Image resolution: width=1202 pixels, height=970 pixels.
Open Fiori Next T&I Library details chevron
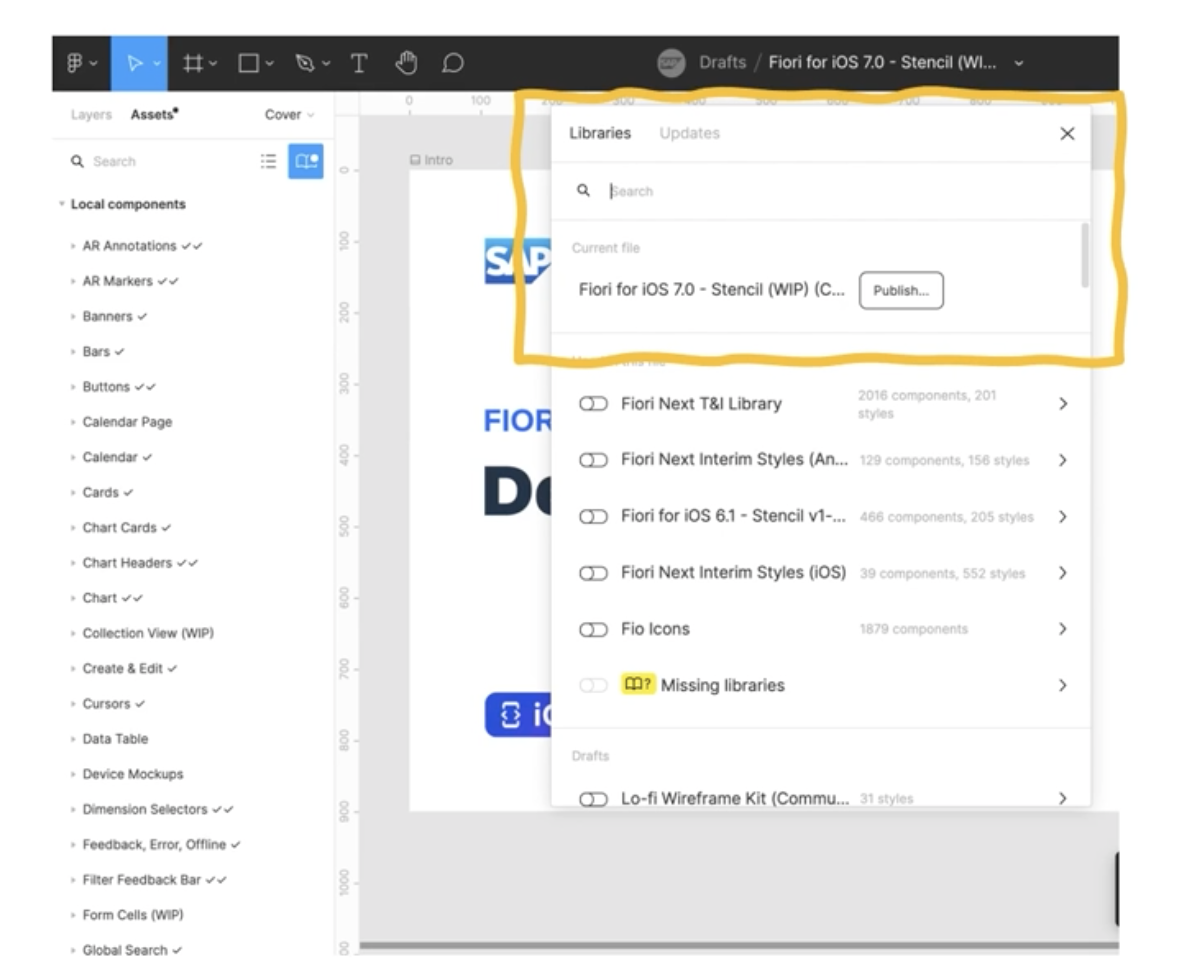point(1063,404)
